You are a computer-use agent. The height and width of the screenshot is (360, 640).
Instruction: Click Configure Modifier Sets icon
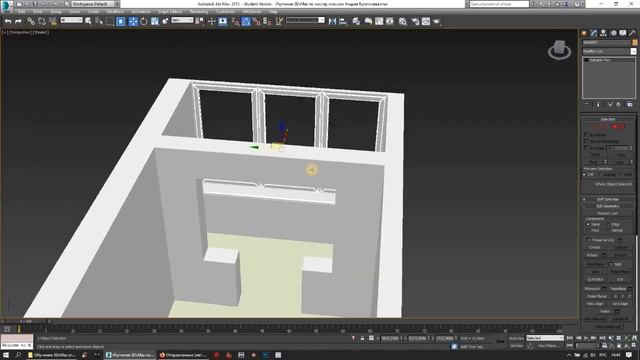629,104
